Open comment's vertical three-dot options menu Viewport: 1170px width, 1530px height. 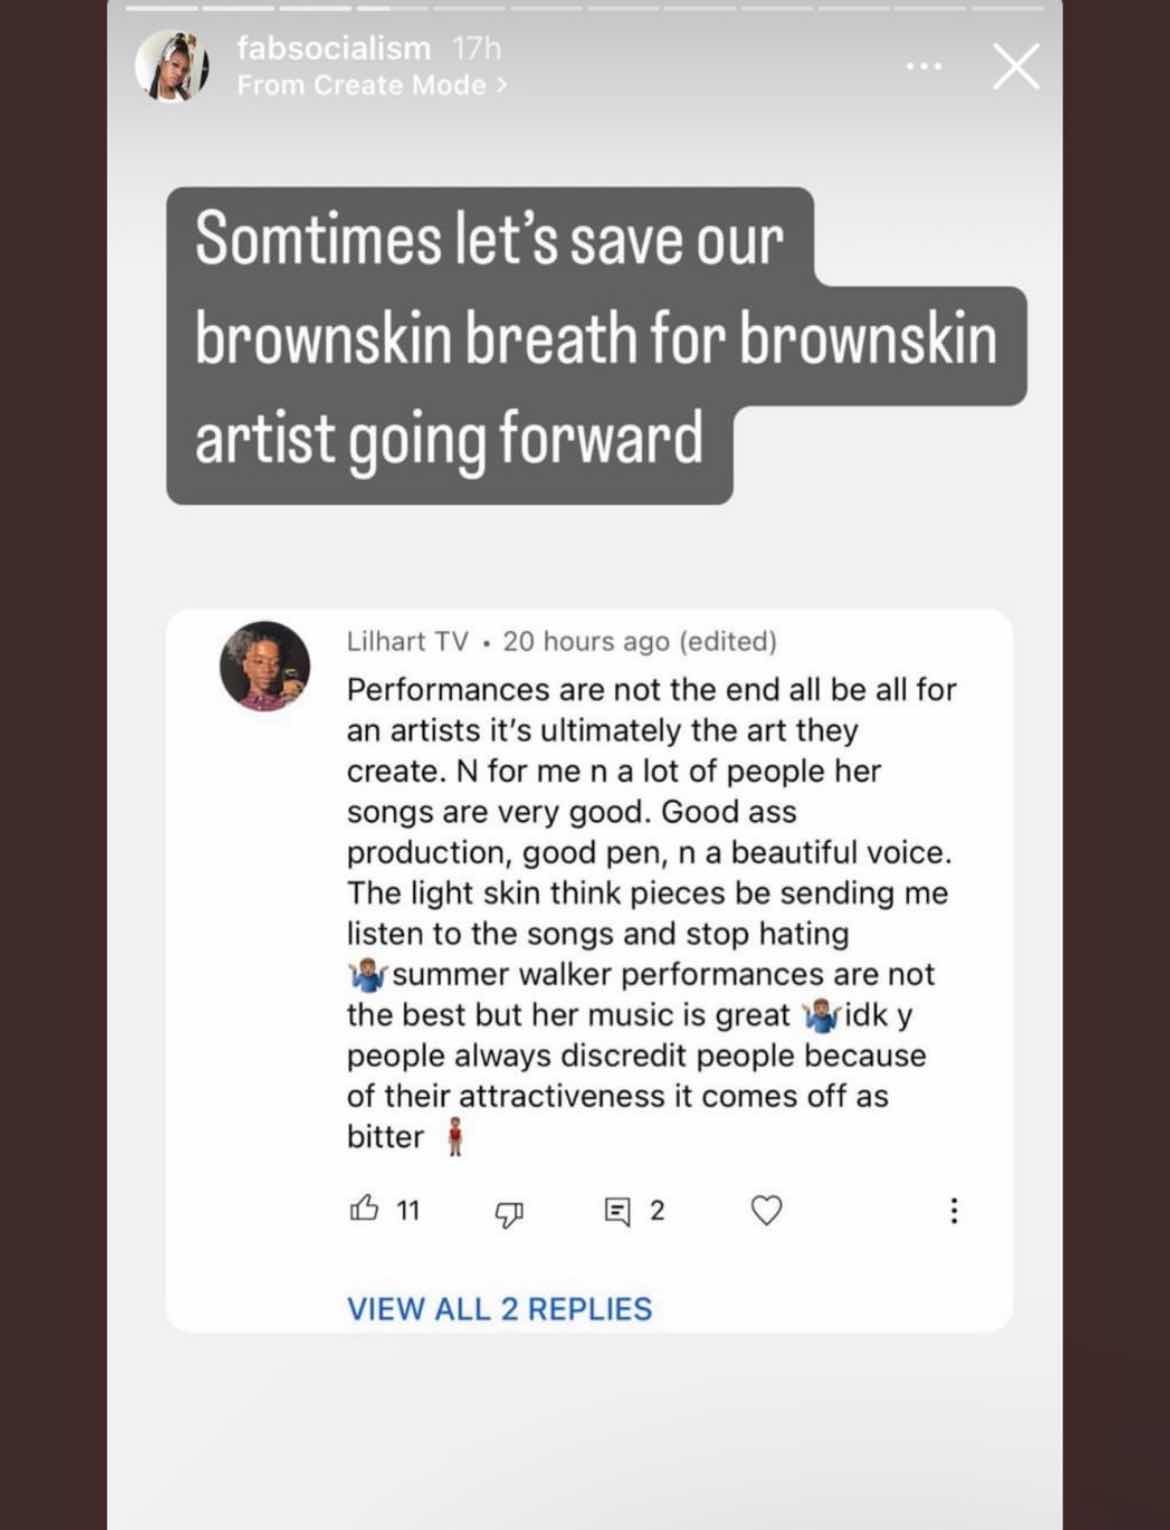pyautogui.click(x=954, y=1211)
